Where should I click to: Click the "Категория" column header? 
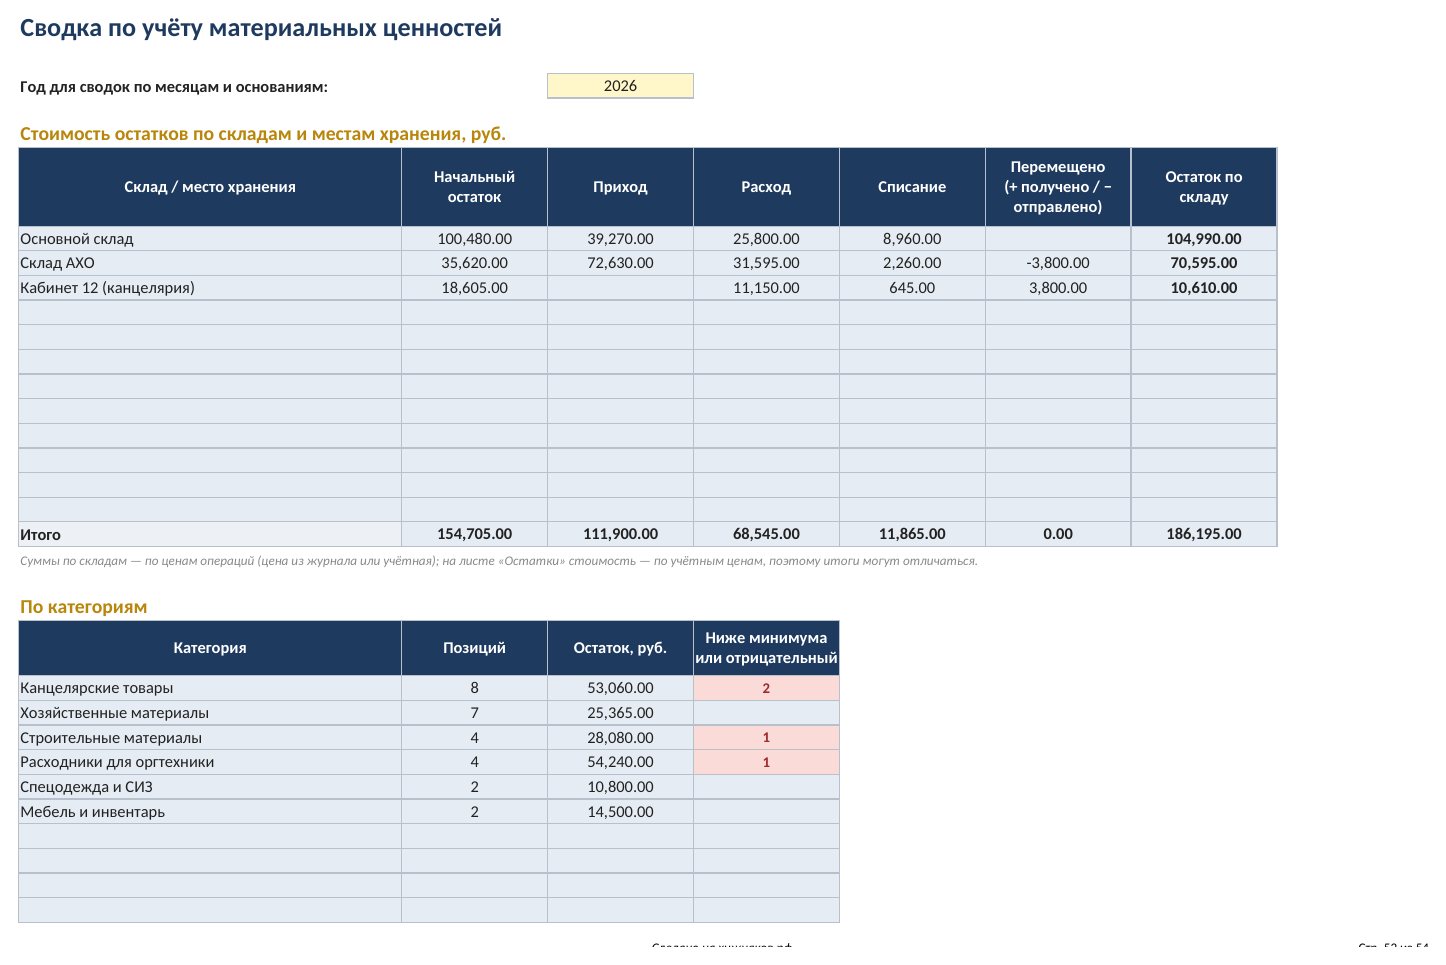point(210,648)
